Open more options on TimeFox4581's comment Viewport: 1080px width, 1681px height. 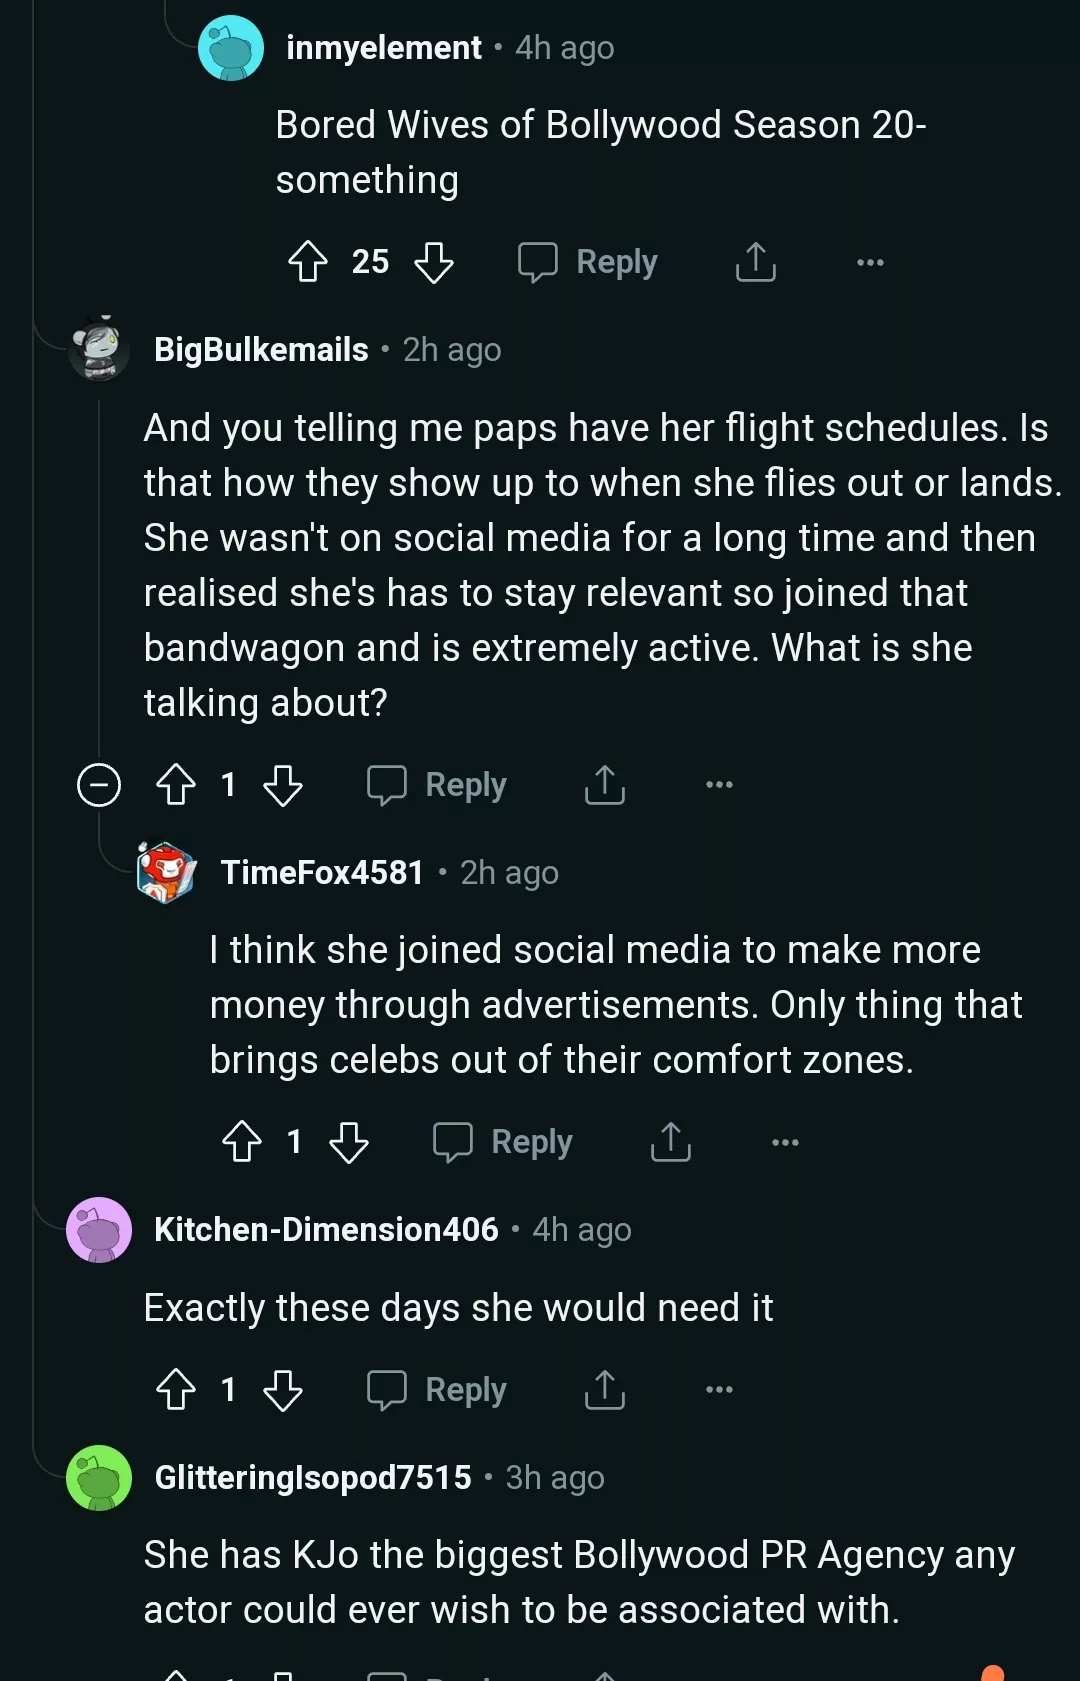pos(785,1142)
